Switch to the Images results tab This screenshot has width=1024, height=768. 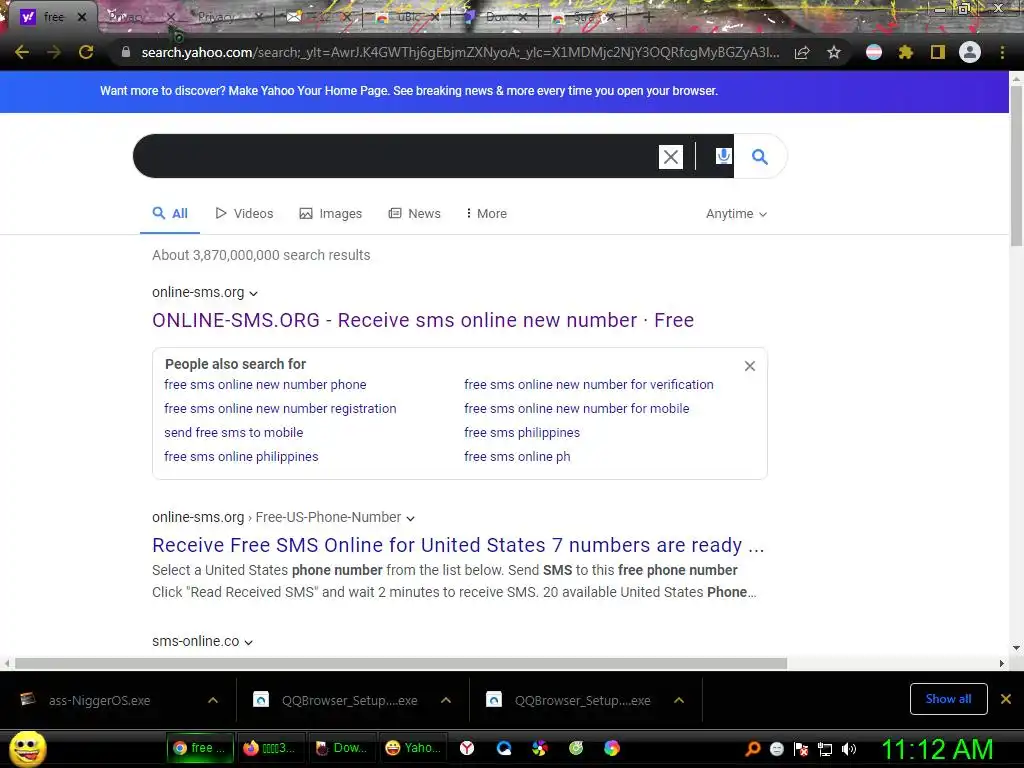pos(330,214)
